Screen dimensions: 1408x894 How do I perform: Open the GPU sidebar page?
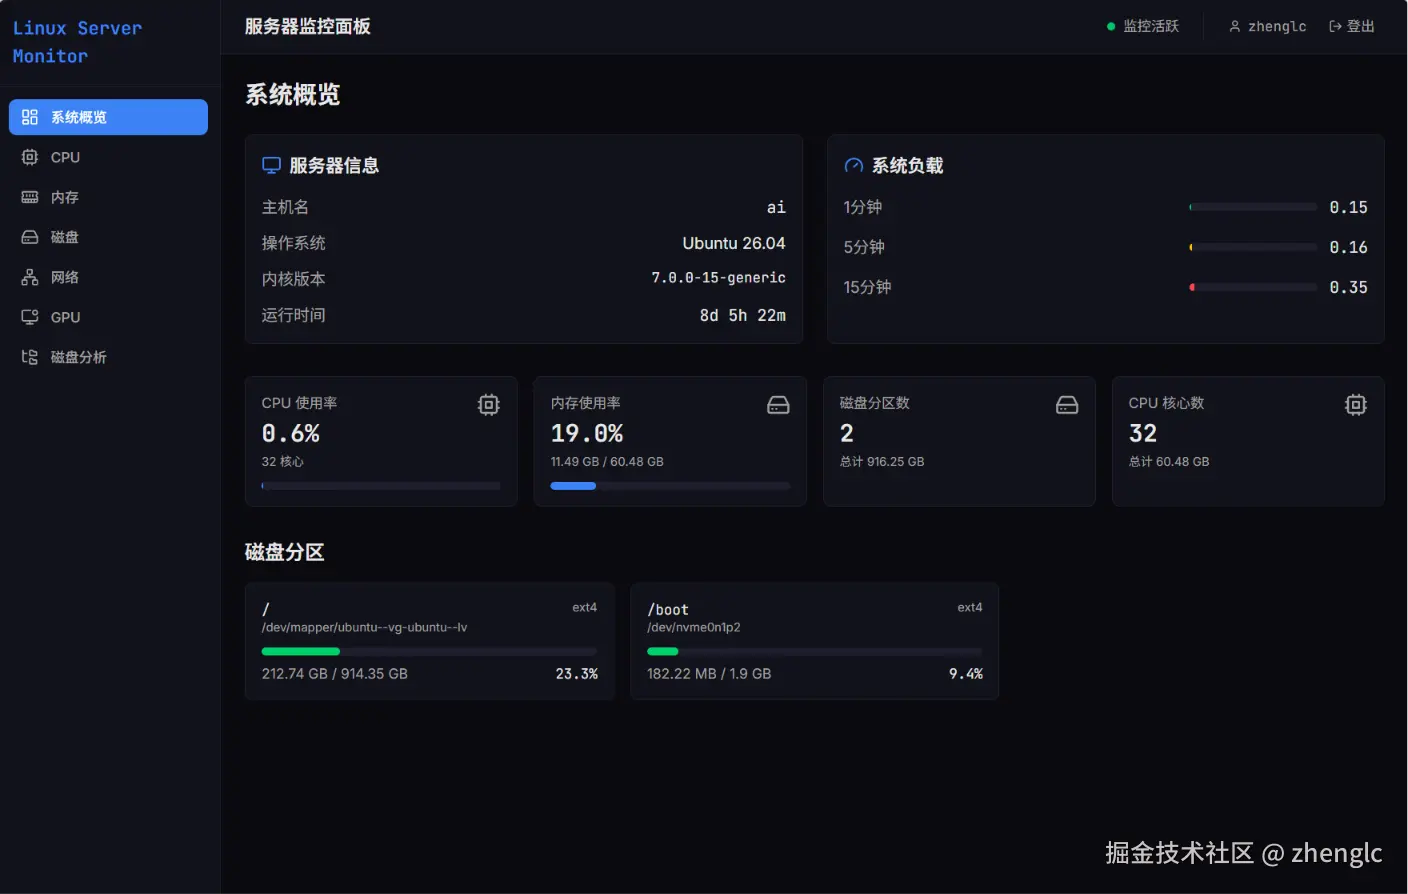pos(108,317)
